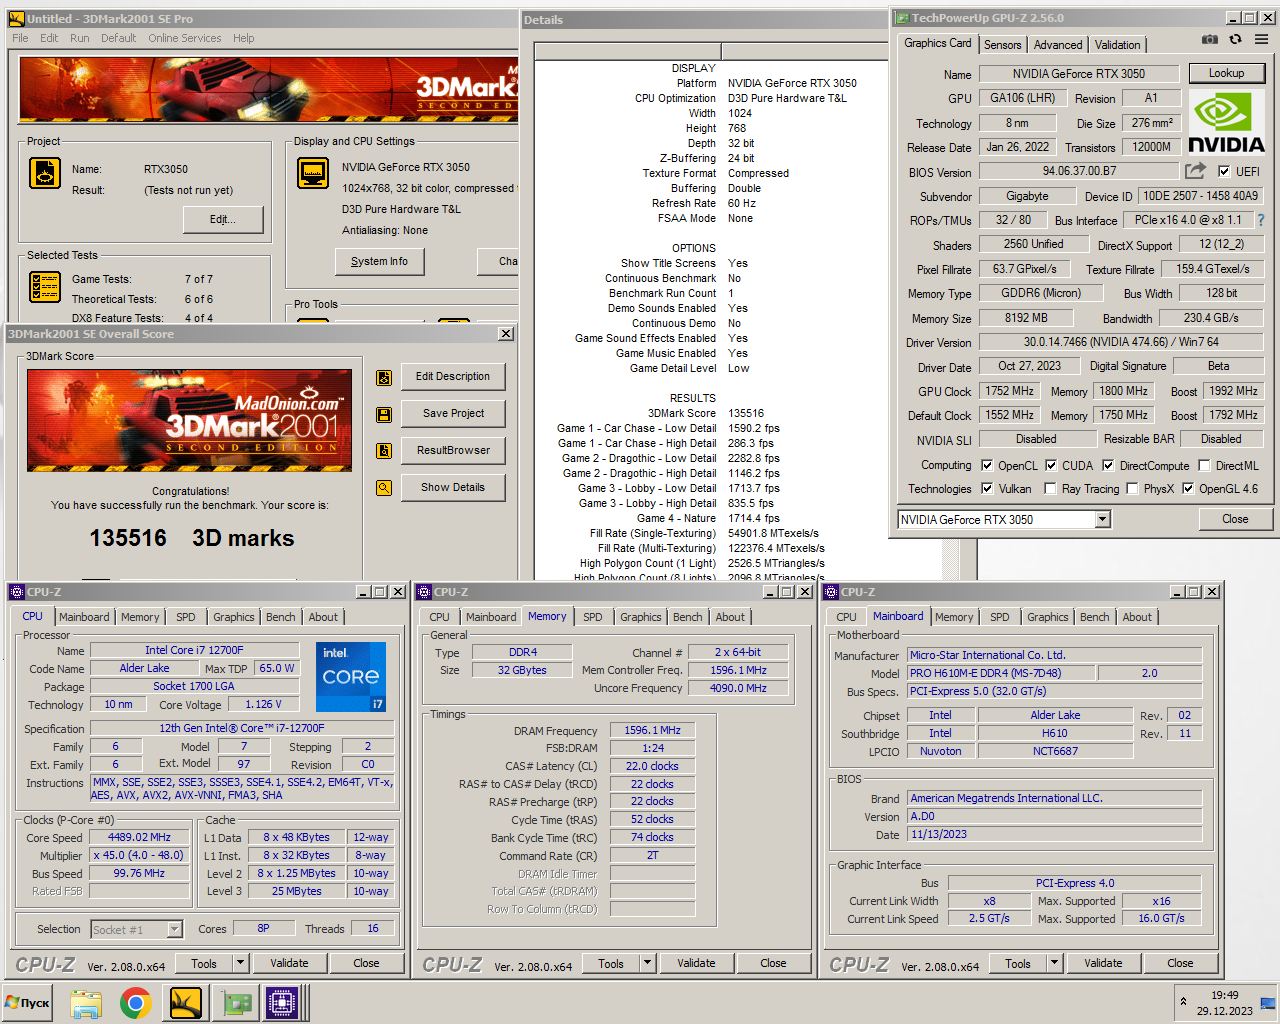Toggle the CUDA checkbox
The width and height of the screenshot is (1280, 1024).
point(1051,465)
